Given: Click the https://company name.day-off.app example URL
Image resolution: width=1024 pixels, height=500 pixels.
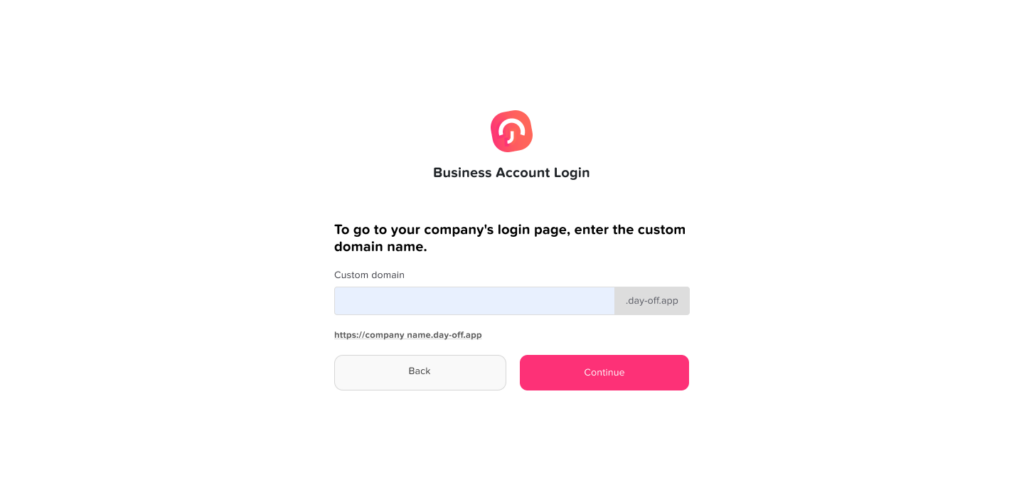Looking at the screenshot, I should [x=408, y=335].
